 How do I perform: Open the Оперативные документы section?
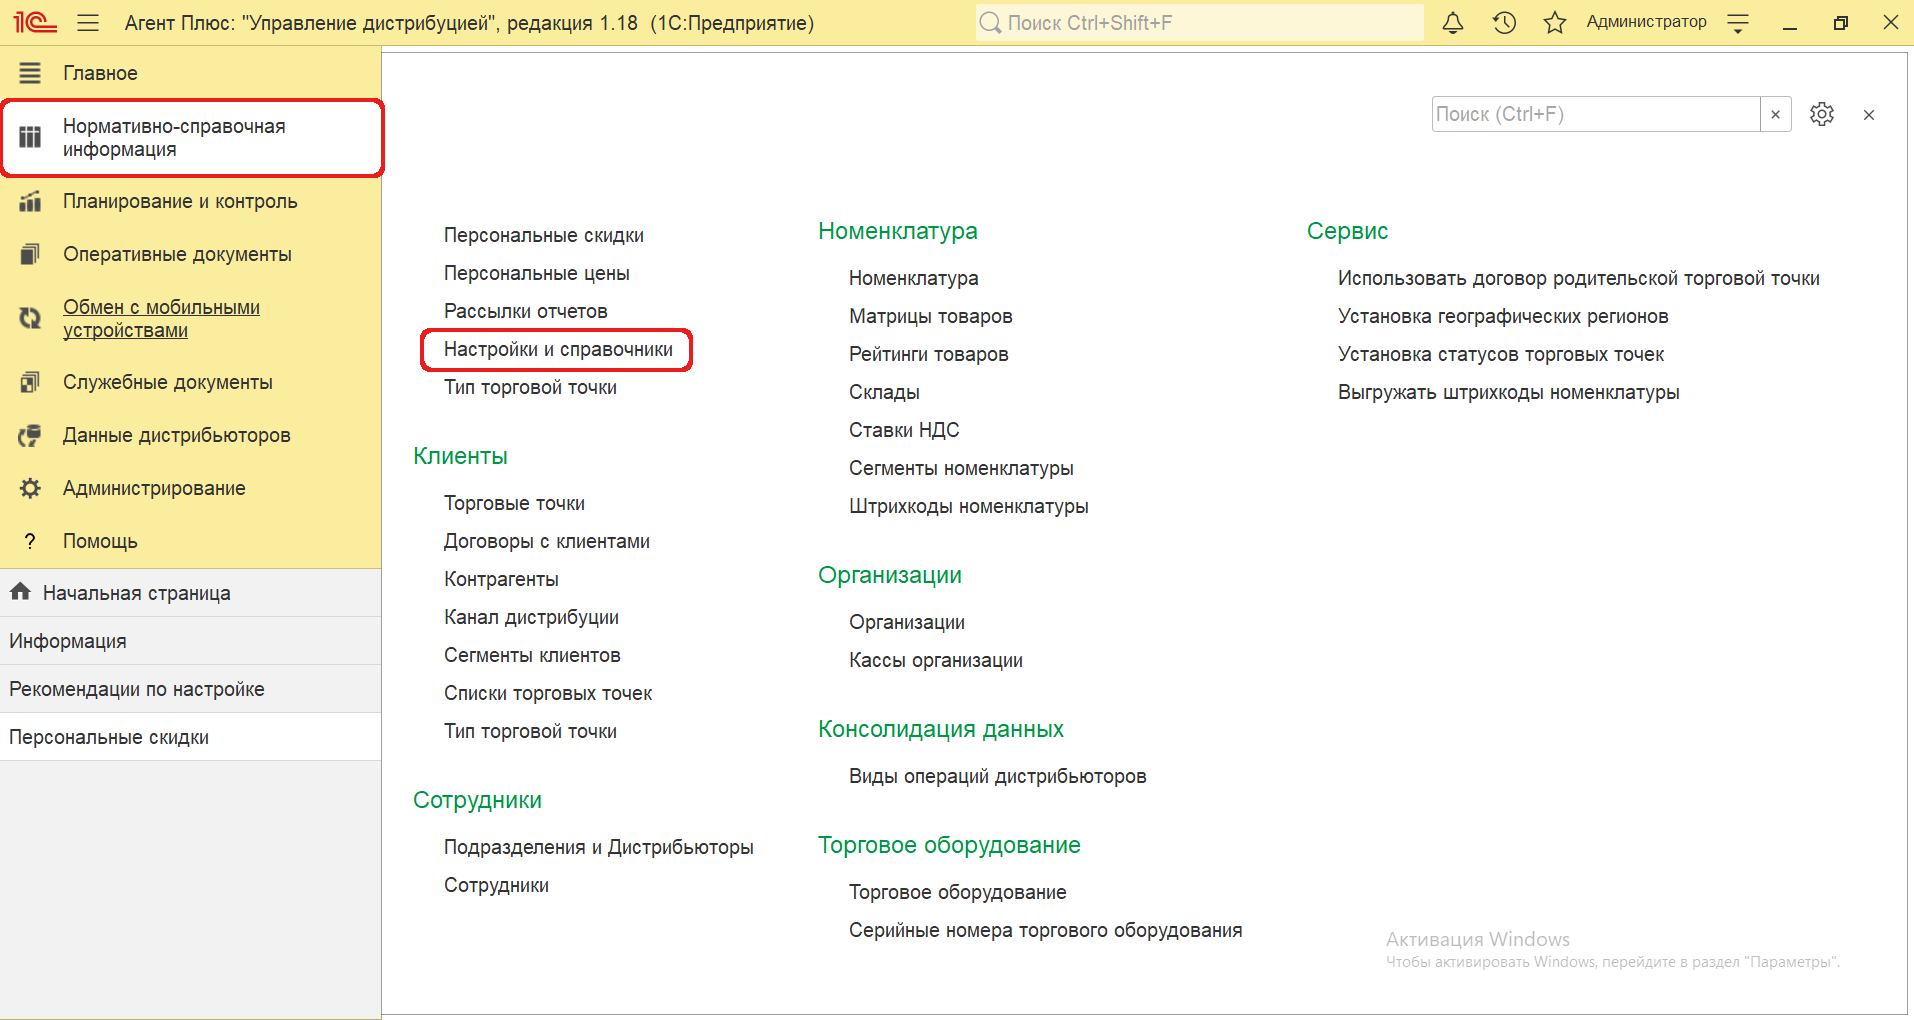pyautogui.click(x=177, y=254)
